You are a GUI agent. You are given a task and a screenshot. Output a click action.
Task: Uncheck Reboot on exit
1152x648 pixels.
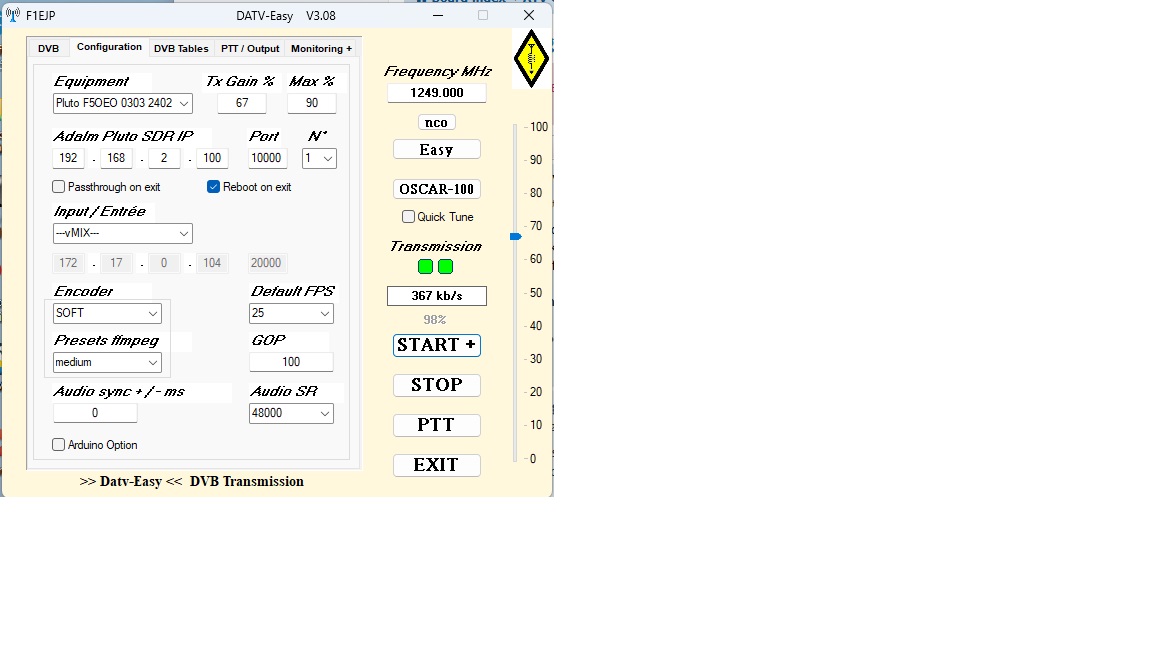(214, 187)
